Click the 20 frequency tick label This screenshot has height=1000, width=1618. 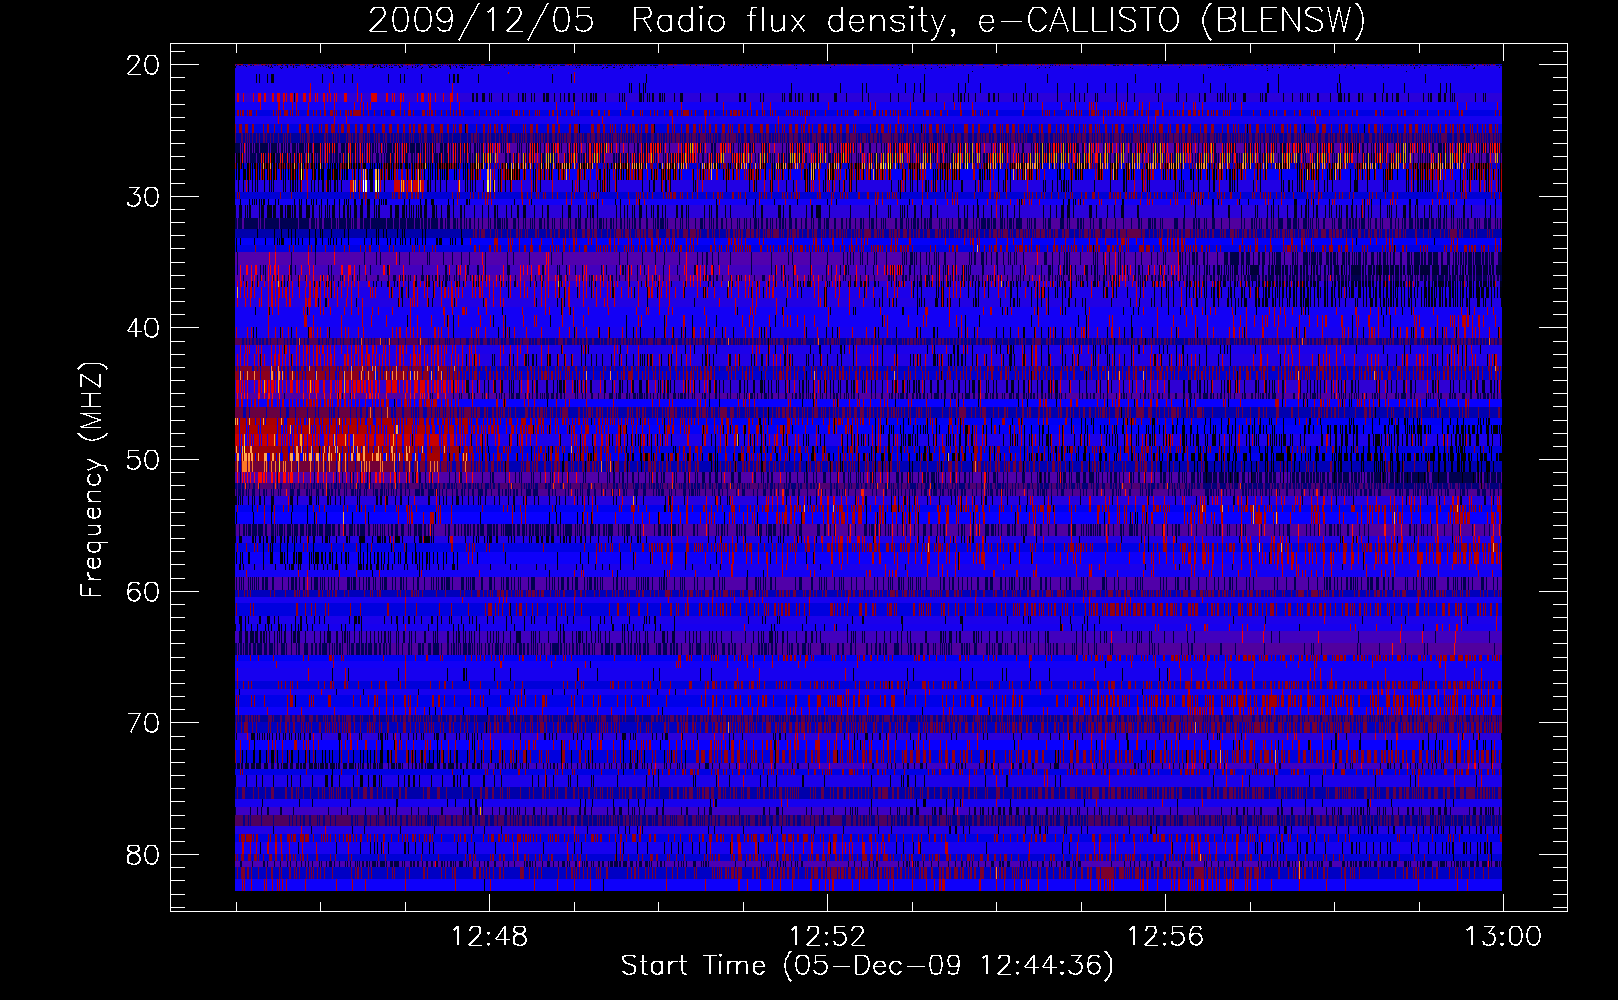(143, 65)
